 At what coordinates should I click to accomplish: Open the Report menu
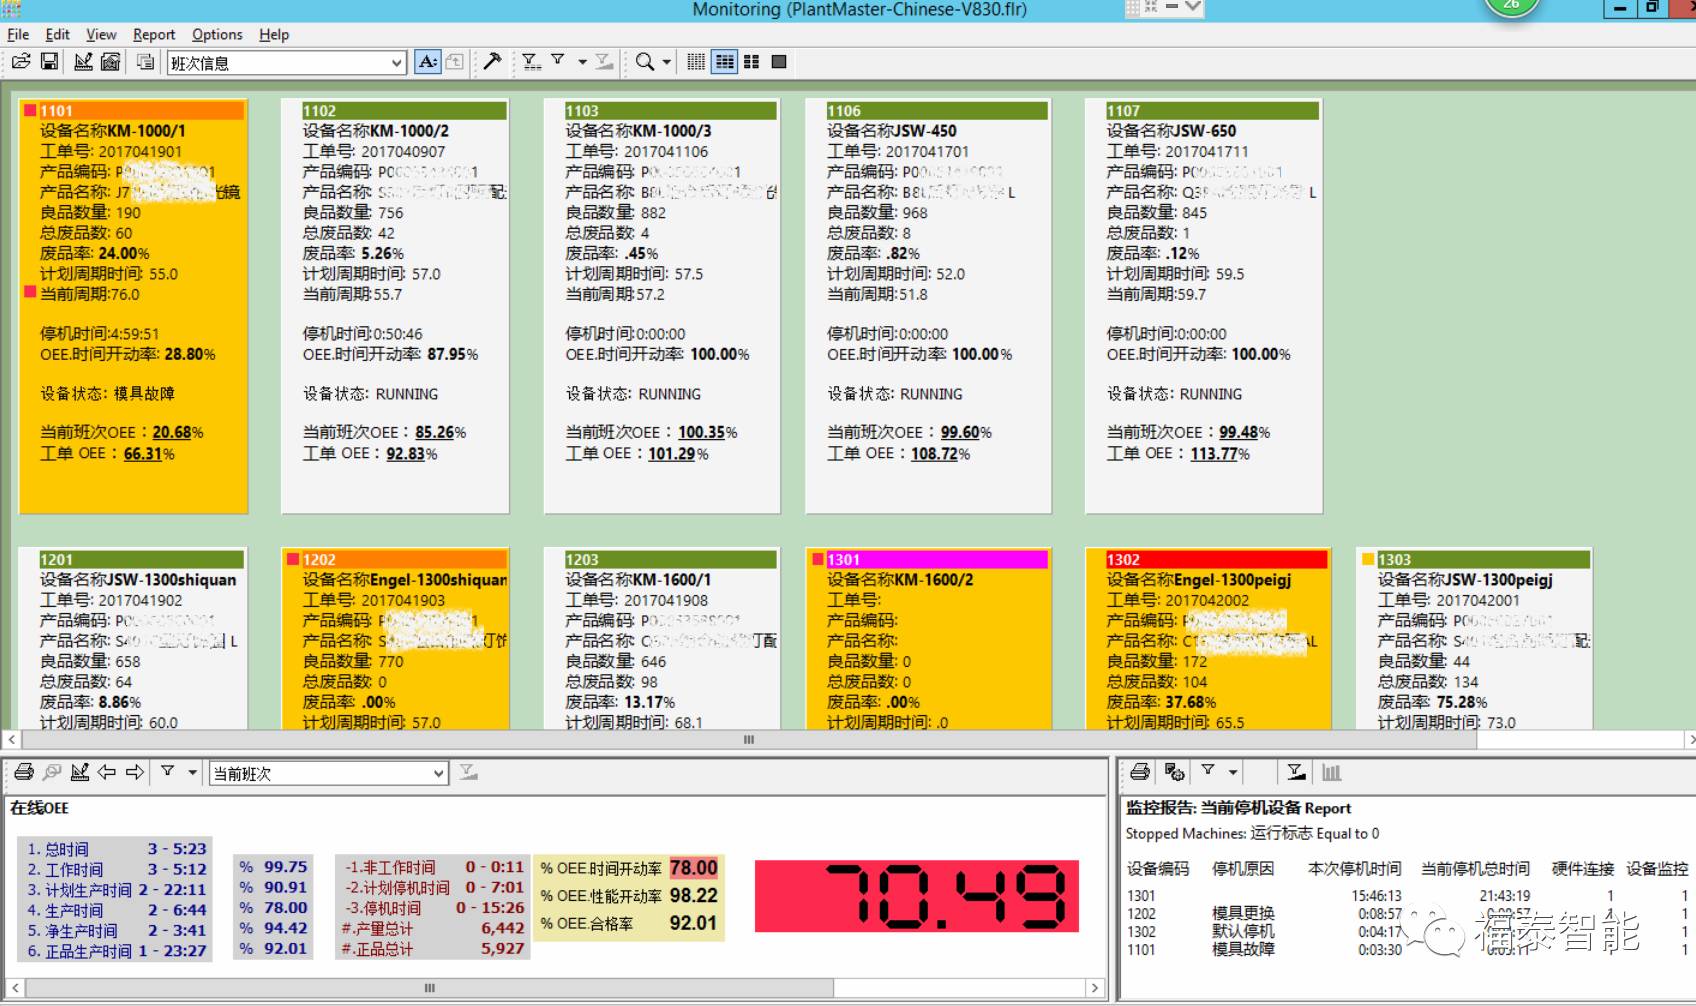pos(153,34)
